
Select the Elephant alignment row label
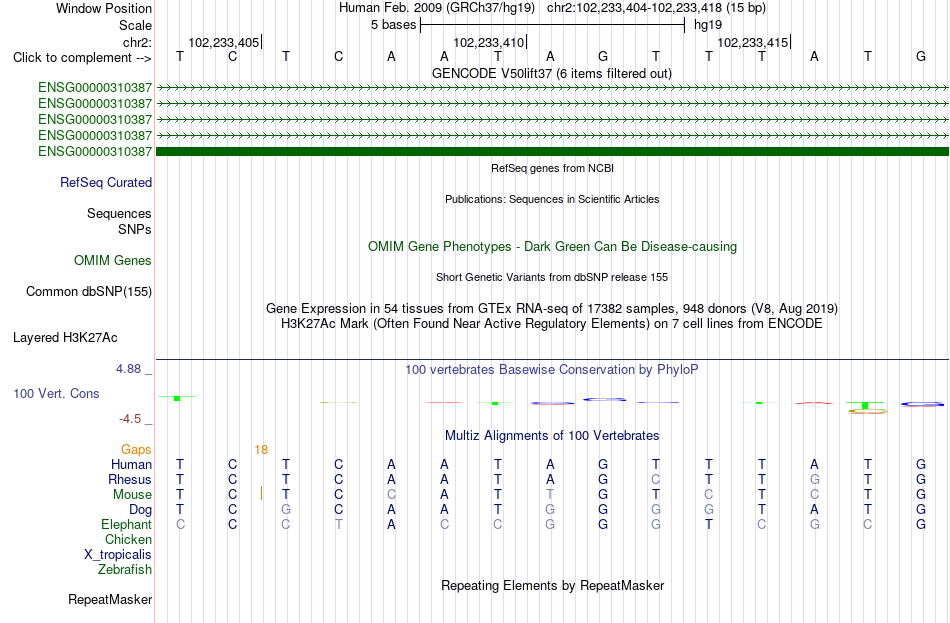[127, 525]
